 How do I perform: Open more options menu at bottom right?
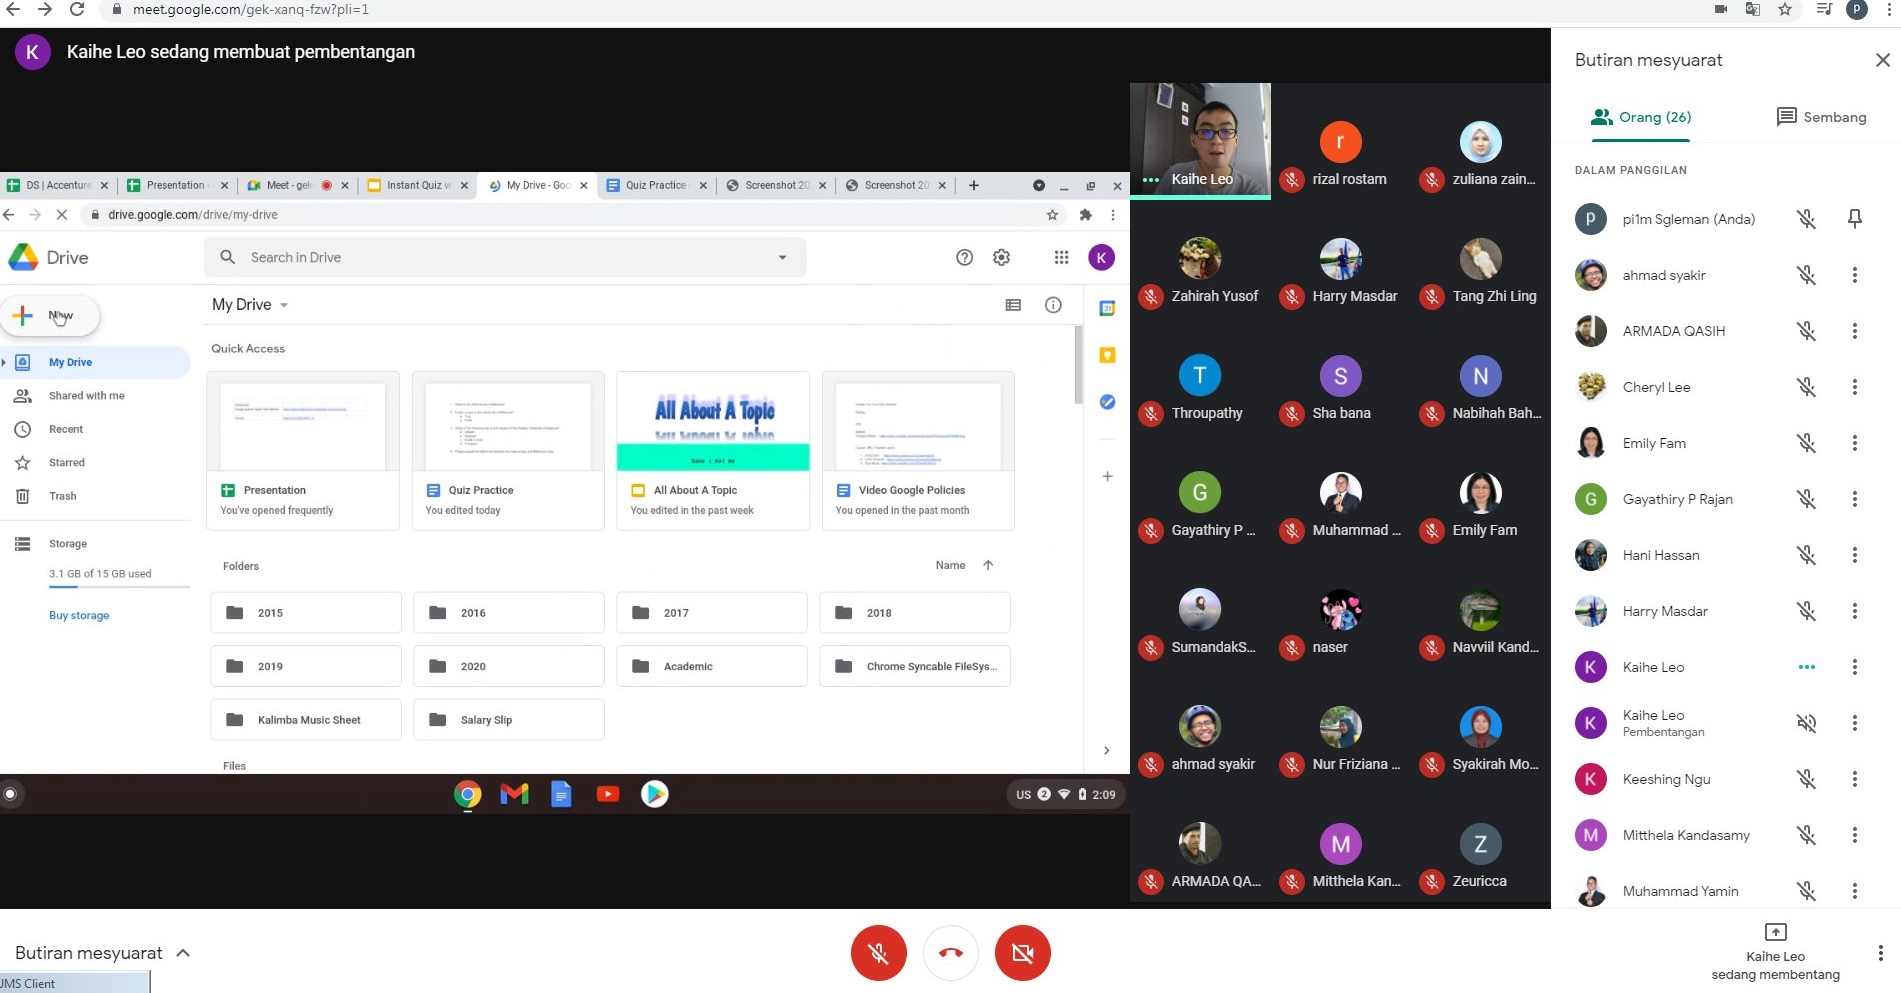coord(1880,953)
